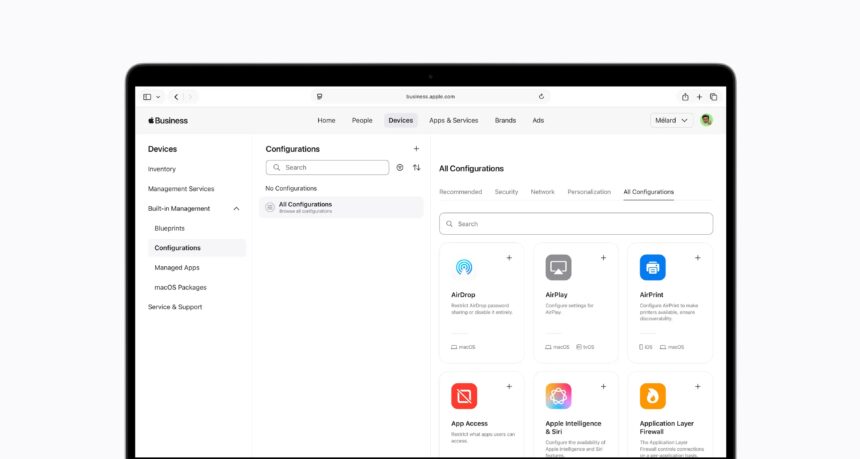Open the filter icon beside Configurations search

[400, 168]
